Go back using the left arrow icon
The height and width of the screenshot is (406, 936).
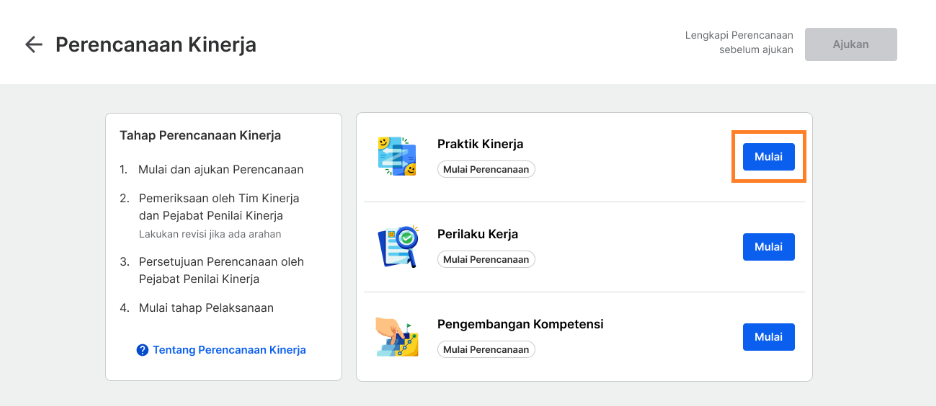(33, 44)
